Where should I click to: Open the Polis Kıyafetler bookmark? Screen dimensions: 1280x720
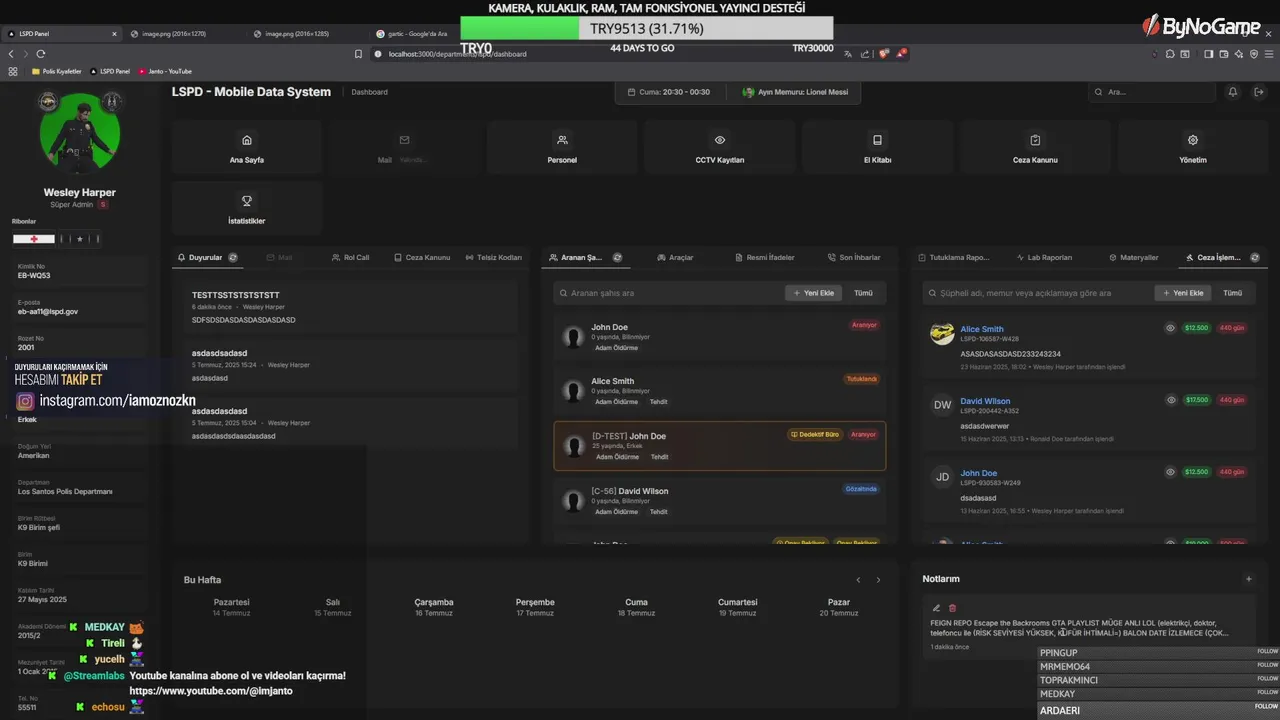(56, 71)
